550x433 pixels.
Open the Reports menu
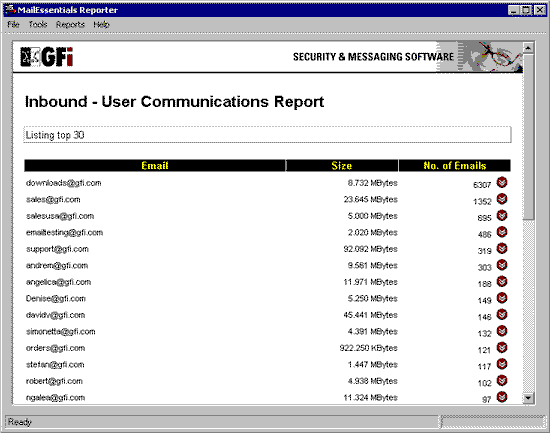[x=70, y=25]
